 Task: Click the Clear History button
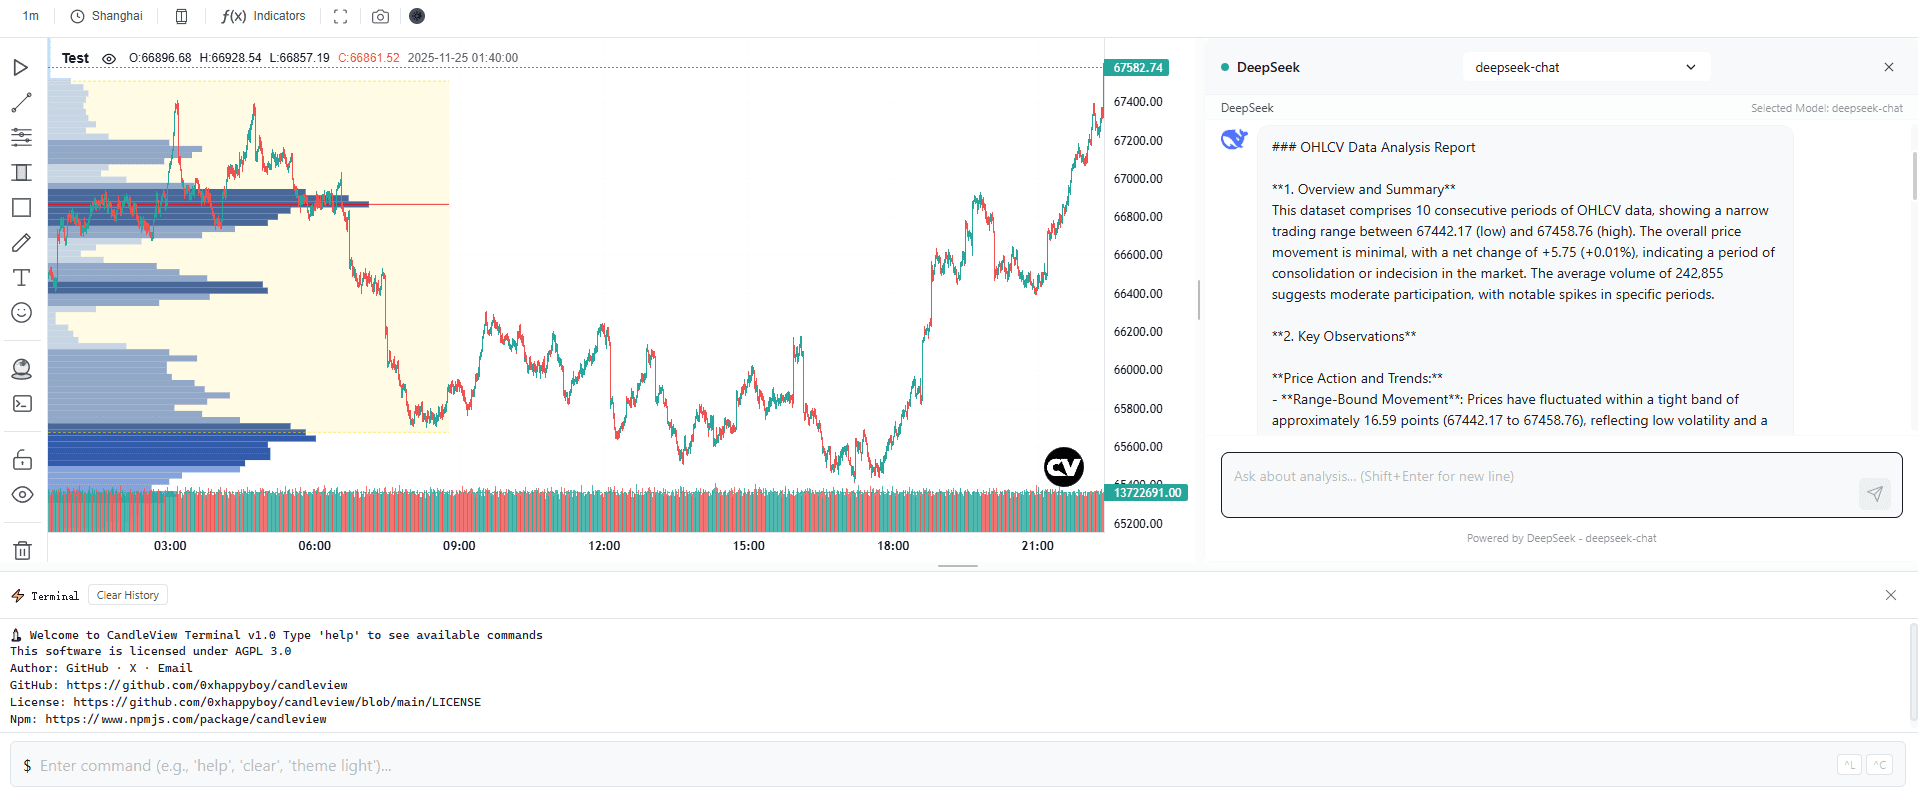(x=128, y=595)
